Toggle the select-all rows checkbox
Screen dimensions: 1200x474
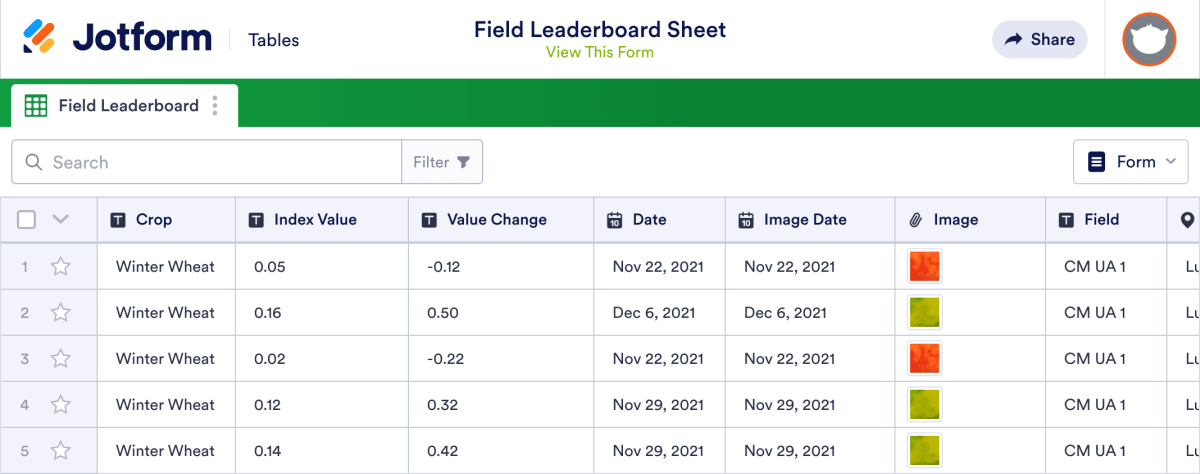pyautogui.click(x=27, y=220)
